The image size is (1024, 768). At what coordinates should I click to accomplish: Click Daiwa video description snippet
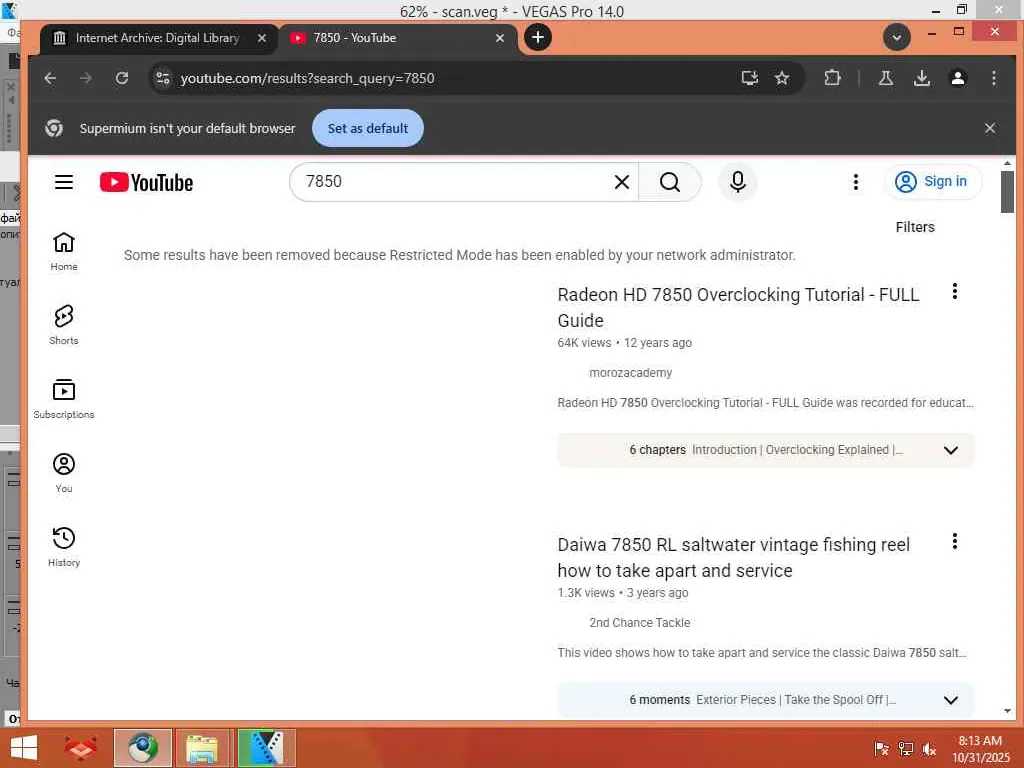coord(762,653)
